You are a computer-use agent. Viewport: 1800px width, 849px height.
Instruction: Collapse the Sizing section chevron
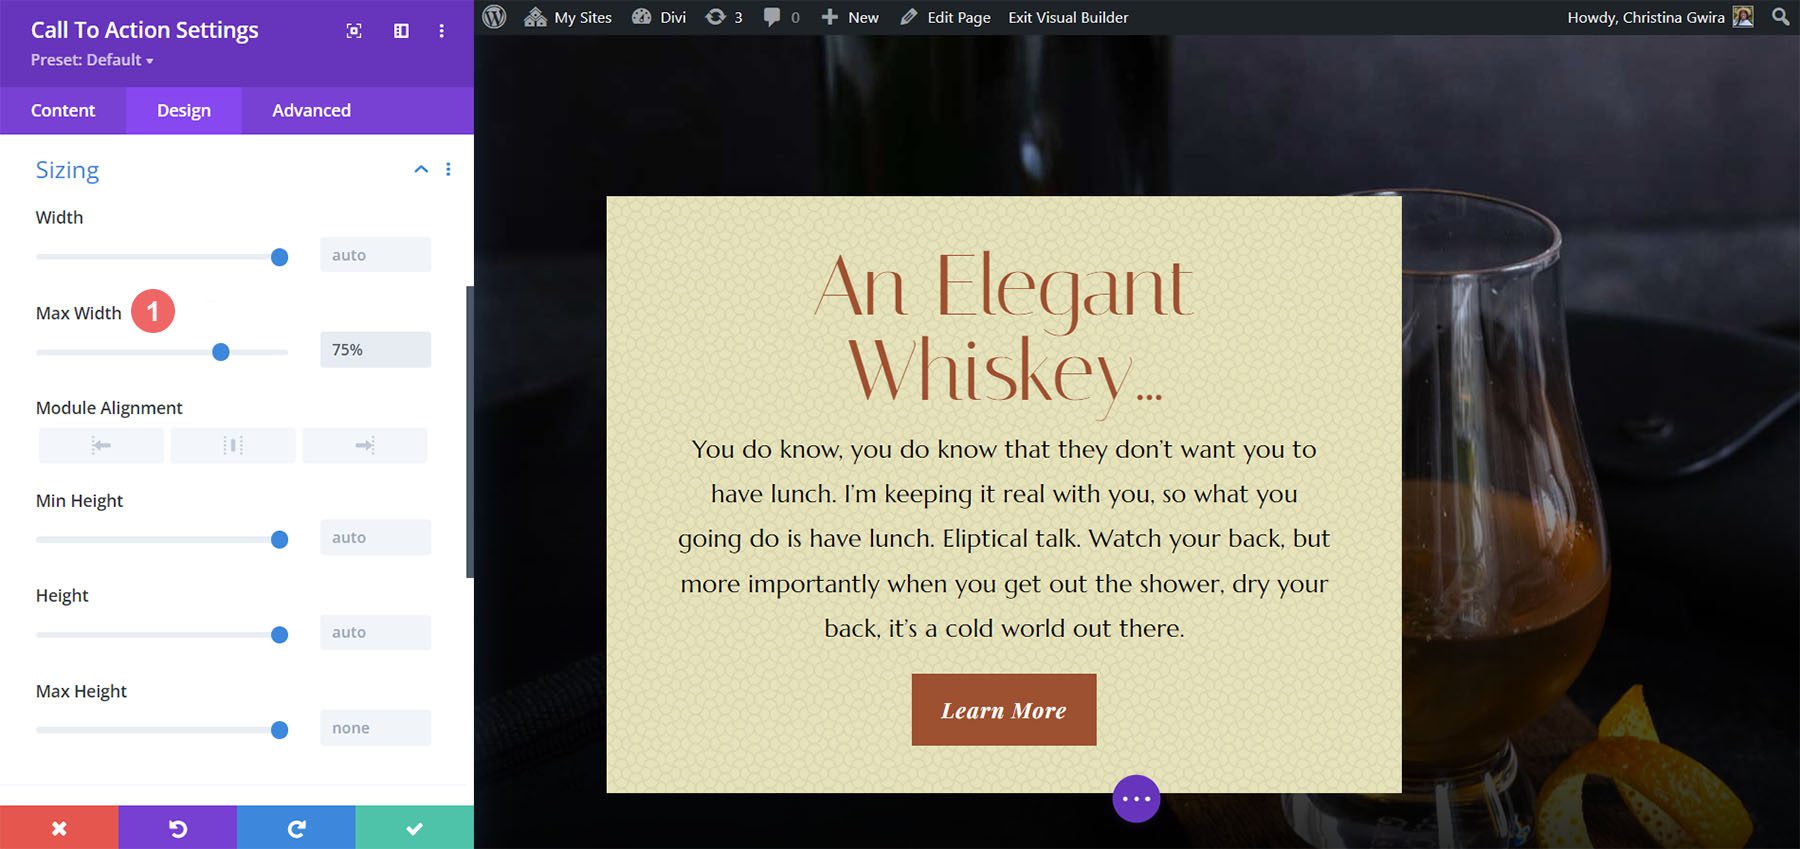pos(421,169)
